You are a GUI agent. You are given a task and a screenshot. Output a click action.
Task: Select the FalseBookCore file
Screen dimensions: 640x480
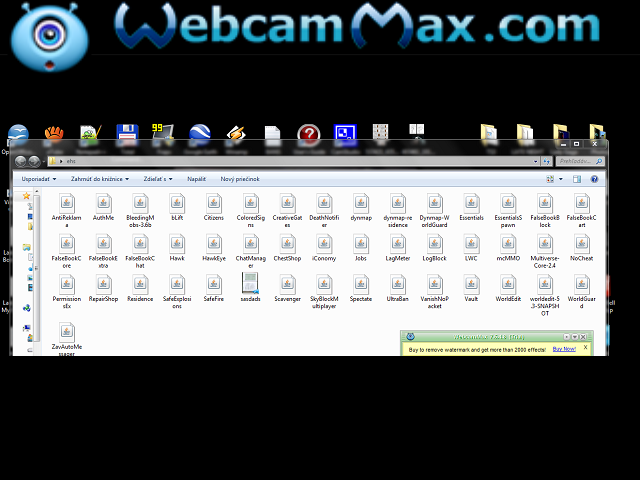tap(67, 251)
